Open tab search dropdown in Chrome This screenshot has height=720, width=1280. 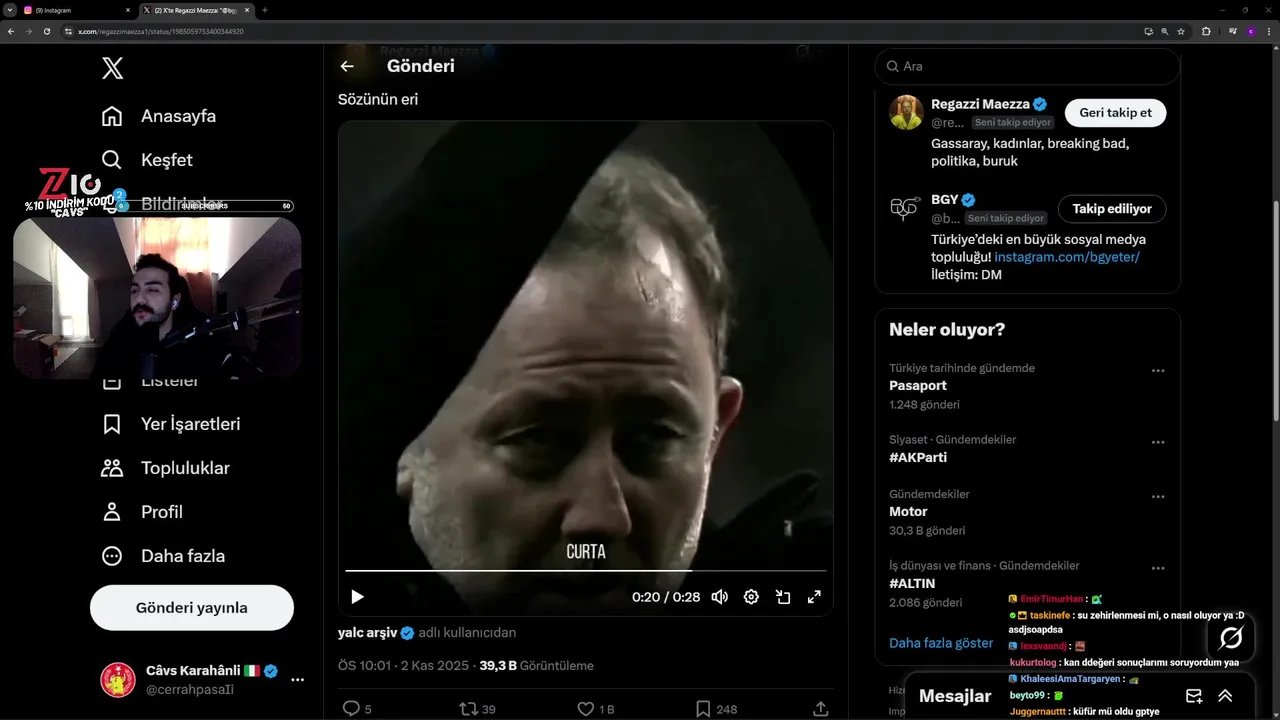(x=9, y=10)
